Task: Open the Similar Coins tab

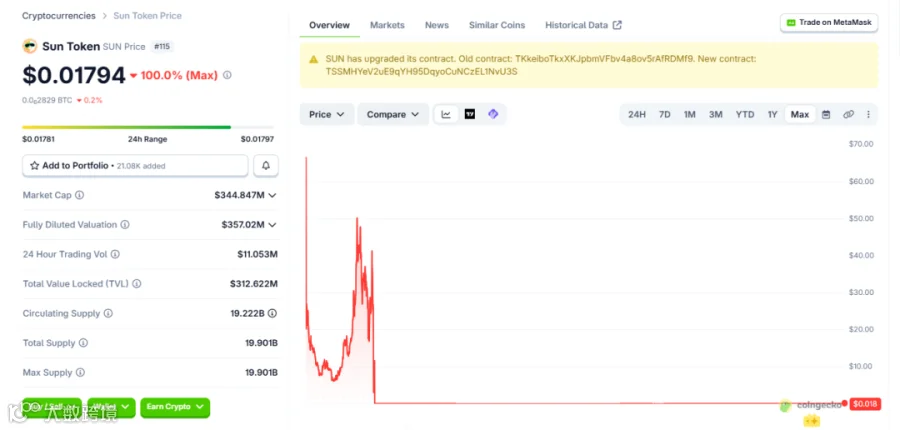Action: [x=496, y=25]
